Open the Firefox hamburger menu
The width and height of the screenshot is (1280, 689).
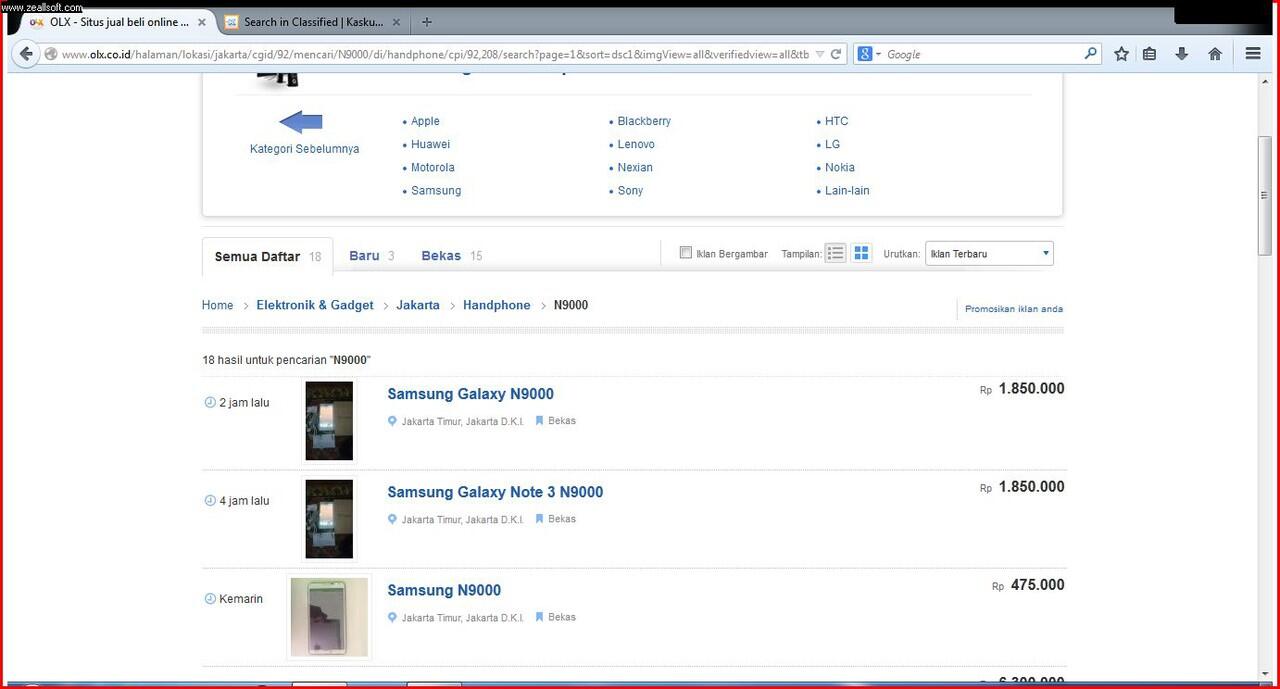click(1253, 54)
